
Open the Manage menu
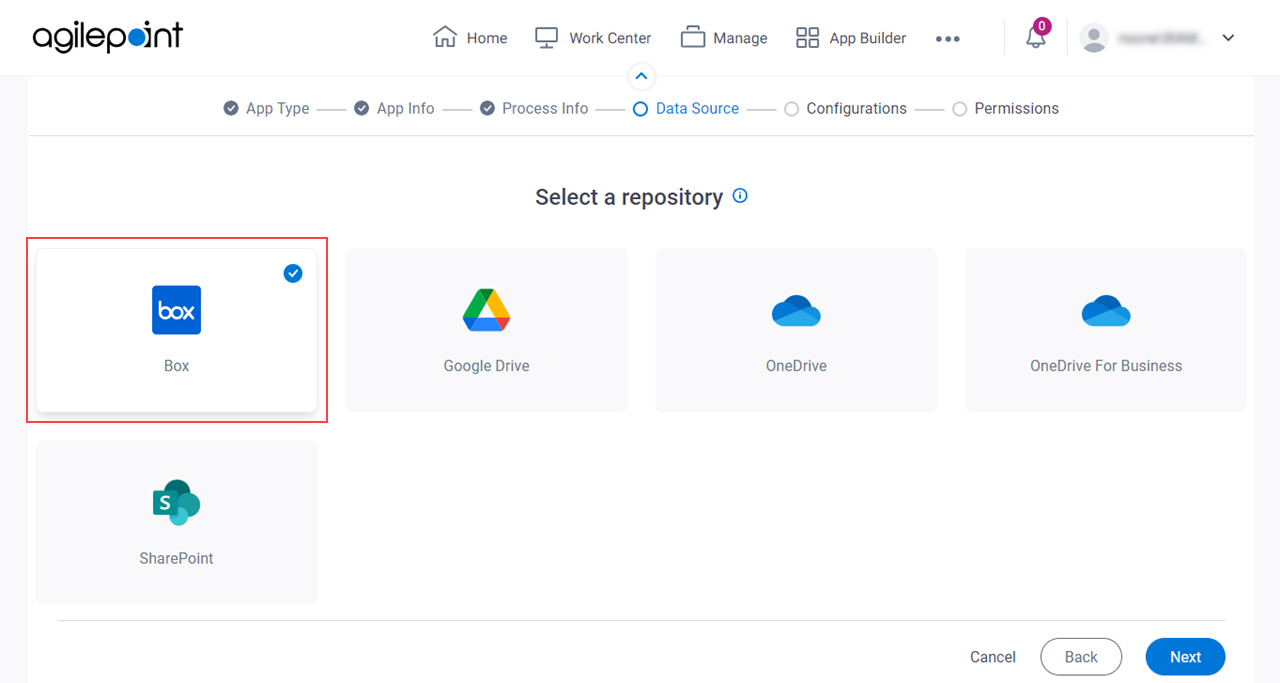coord(724,38)
